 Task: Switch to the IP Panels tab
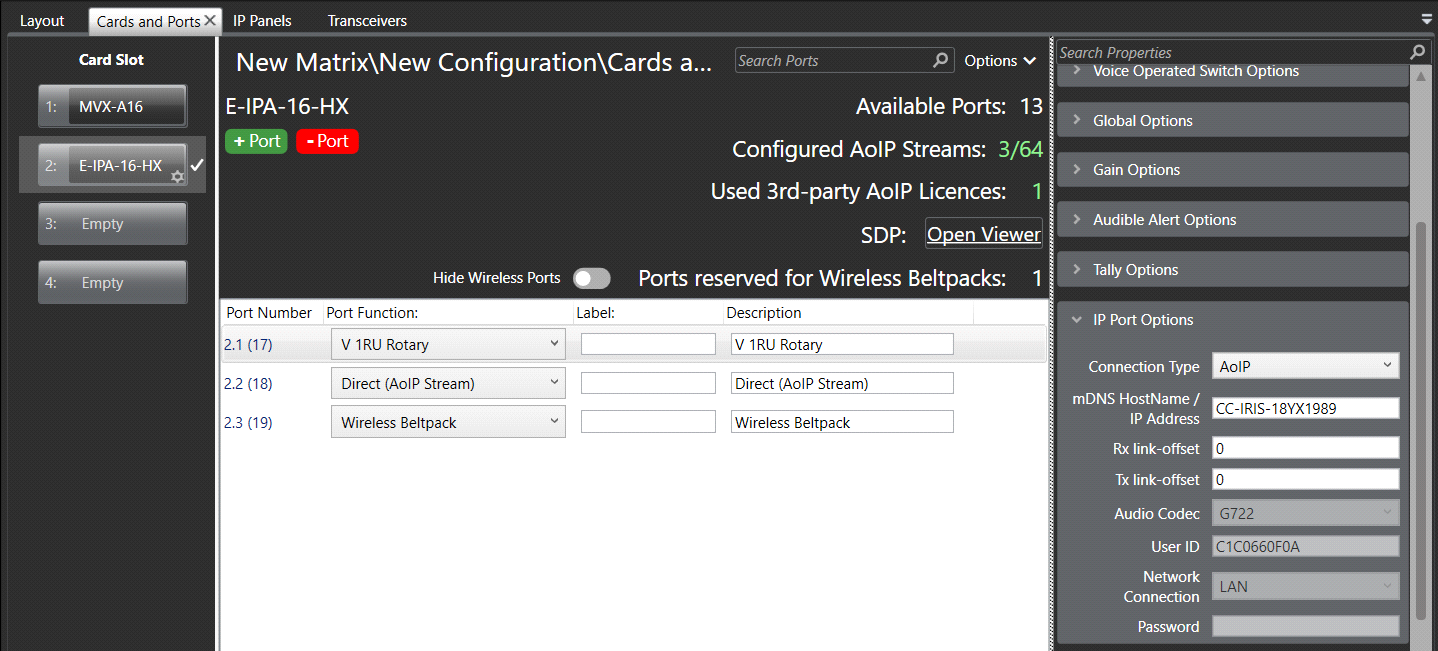coord(262,20)
